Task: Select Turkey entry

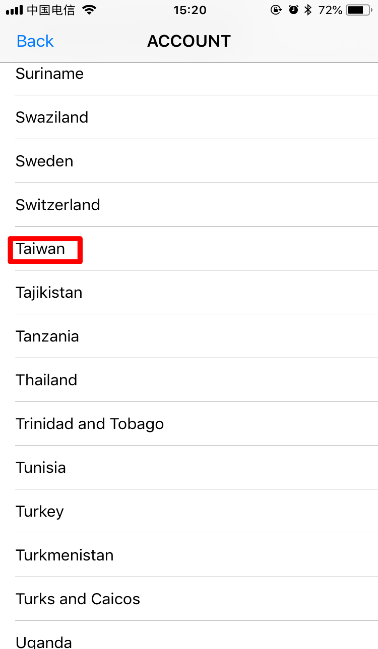Action: [189, 512]
